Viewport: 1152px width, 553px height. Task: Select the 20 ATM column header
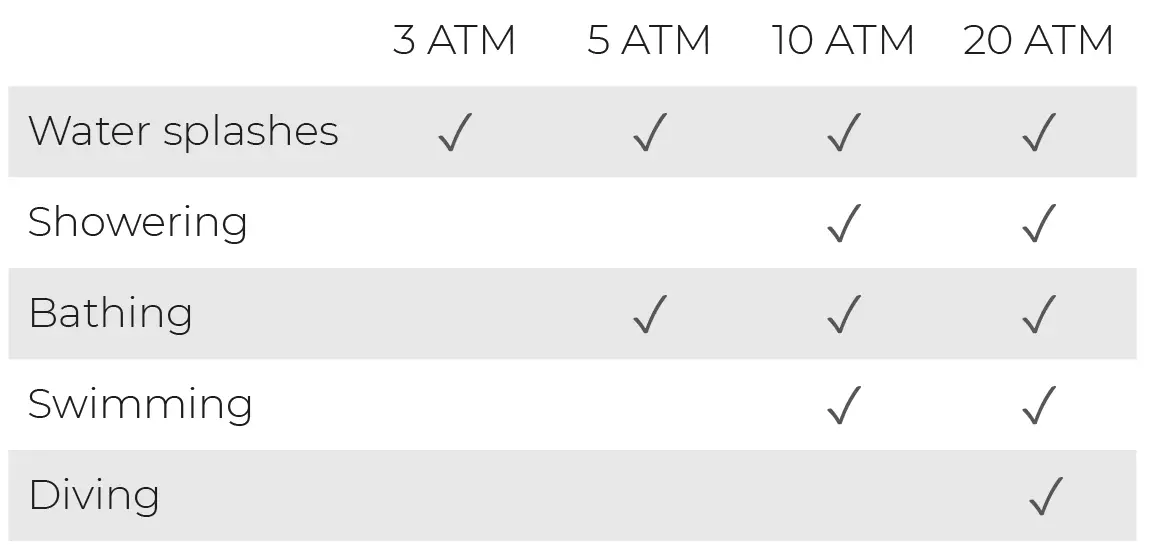[x=1038, y=41]
